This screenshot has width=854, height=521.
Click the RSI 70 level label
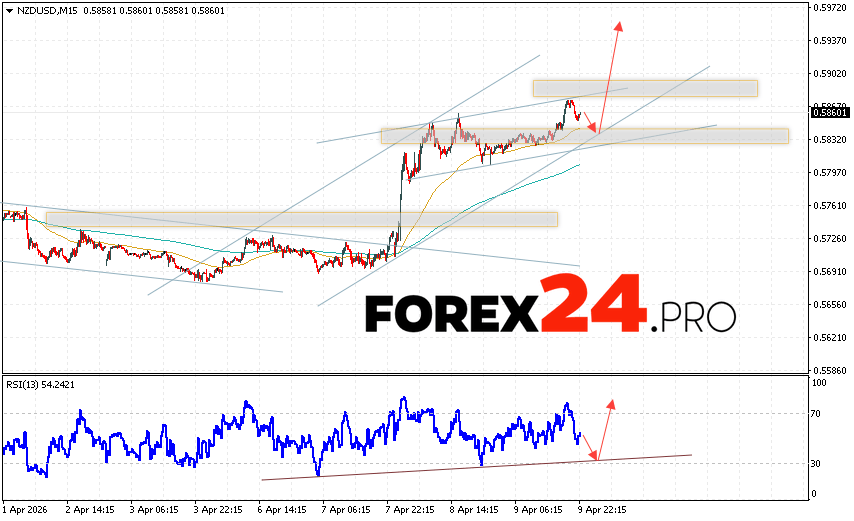tap(818, 413)
